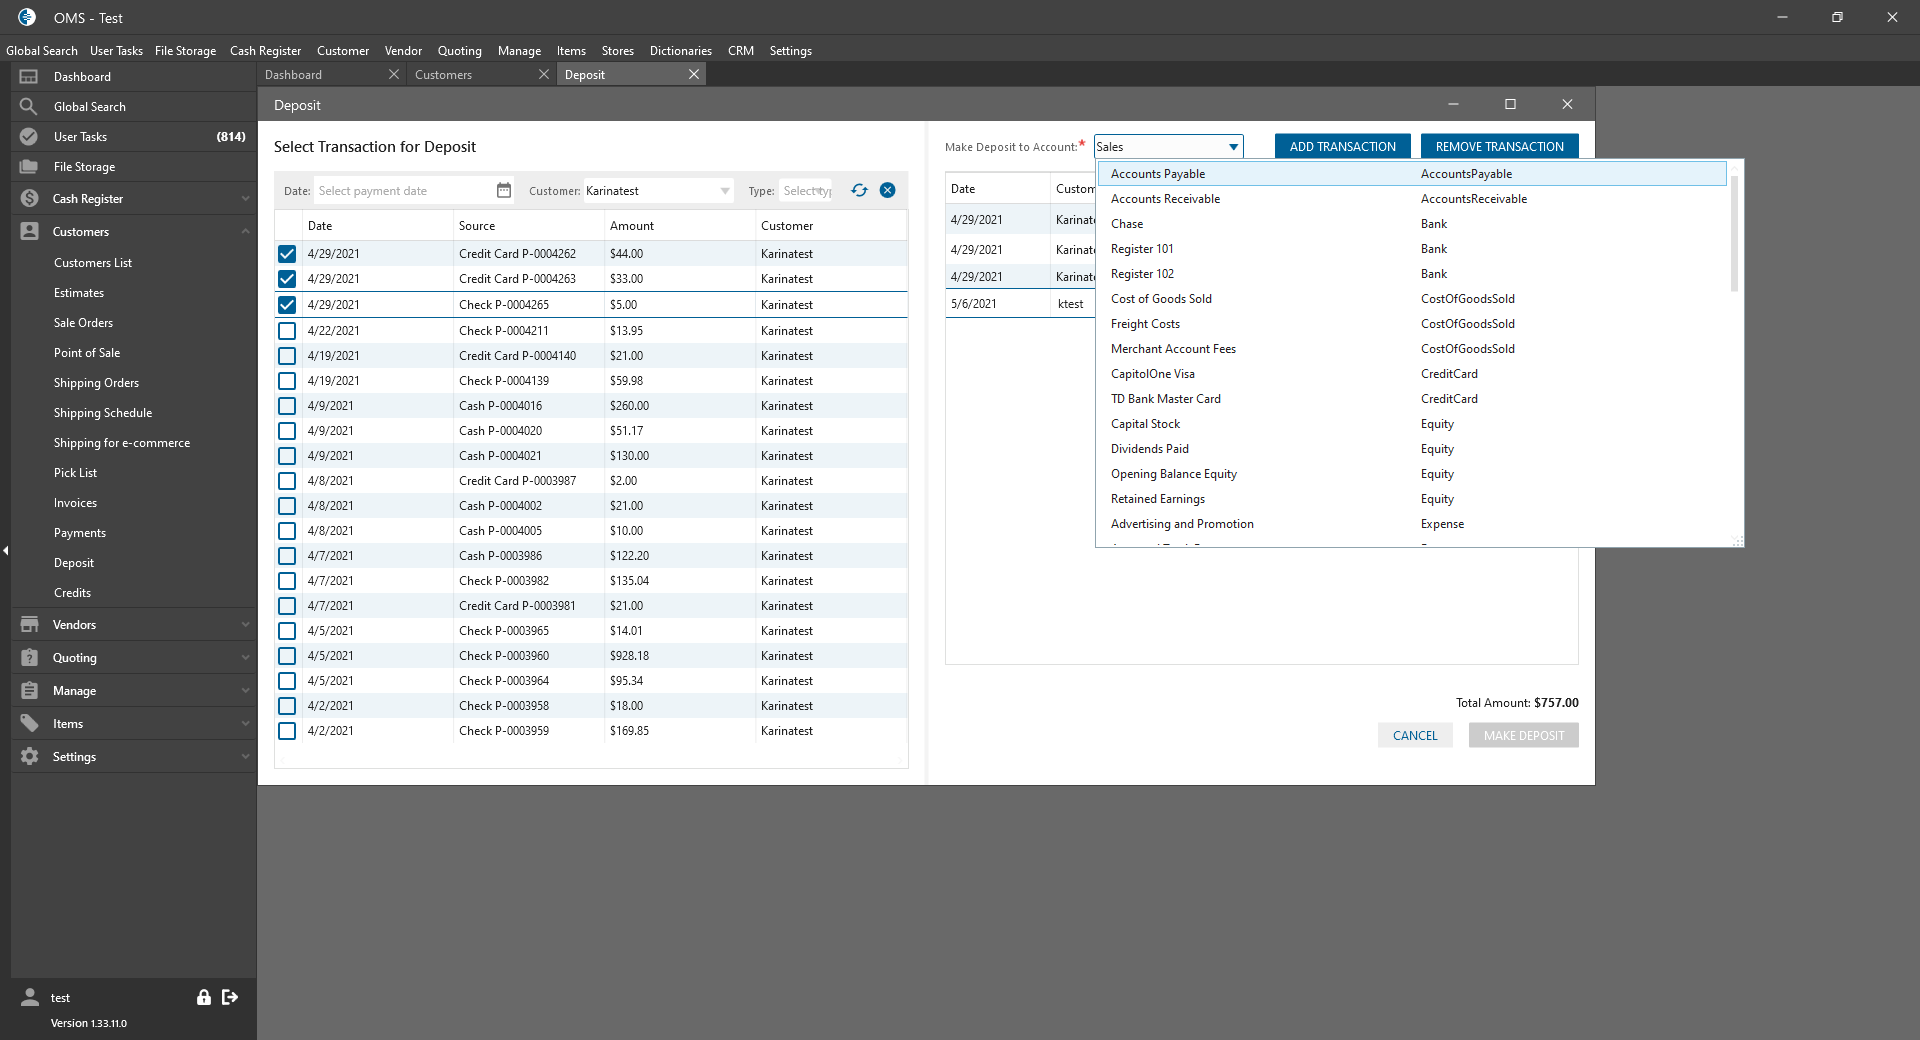Open the calendar date picker icon
The width and height of the screenshot is (1920, 1040).
(504, 190)
